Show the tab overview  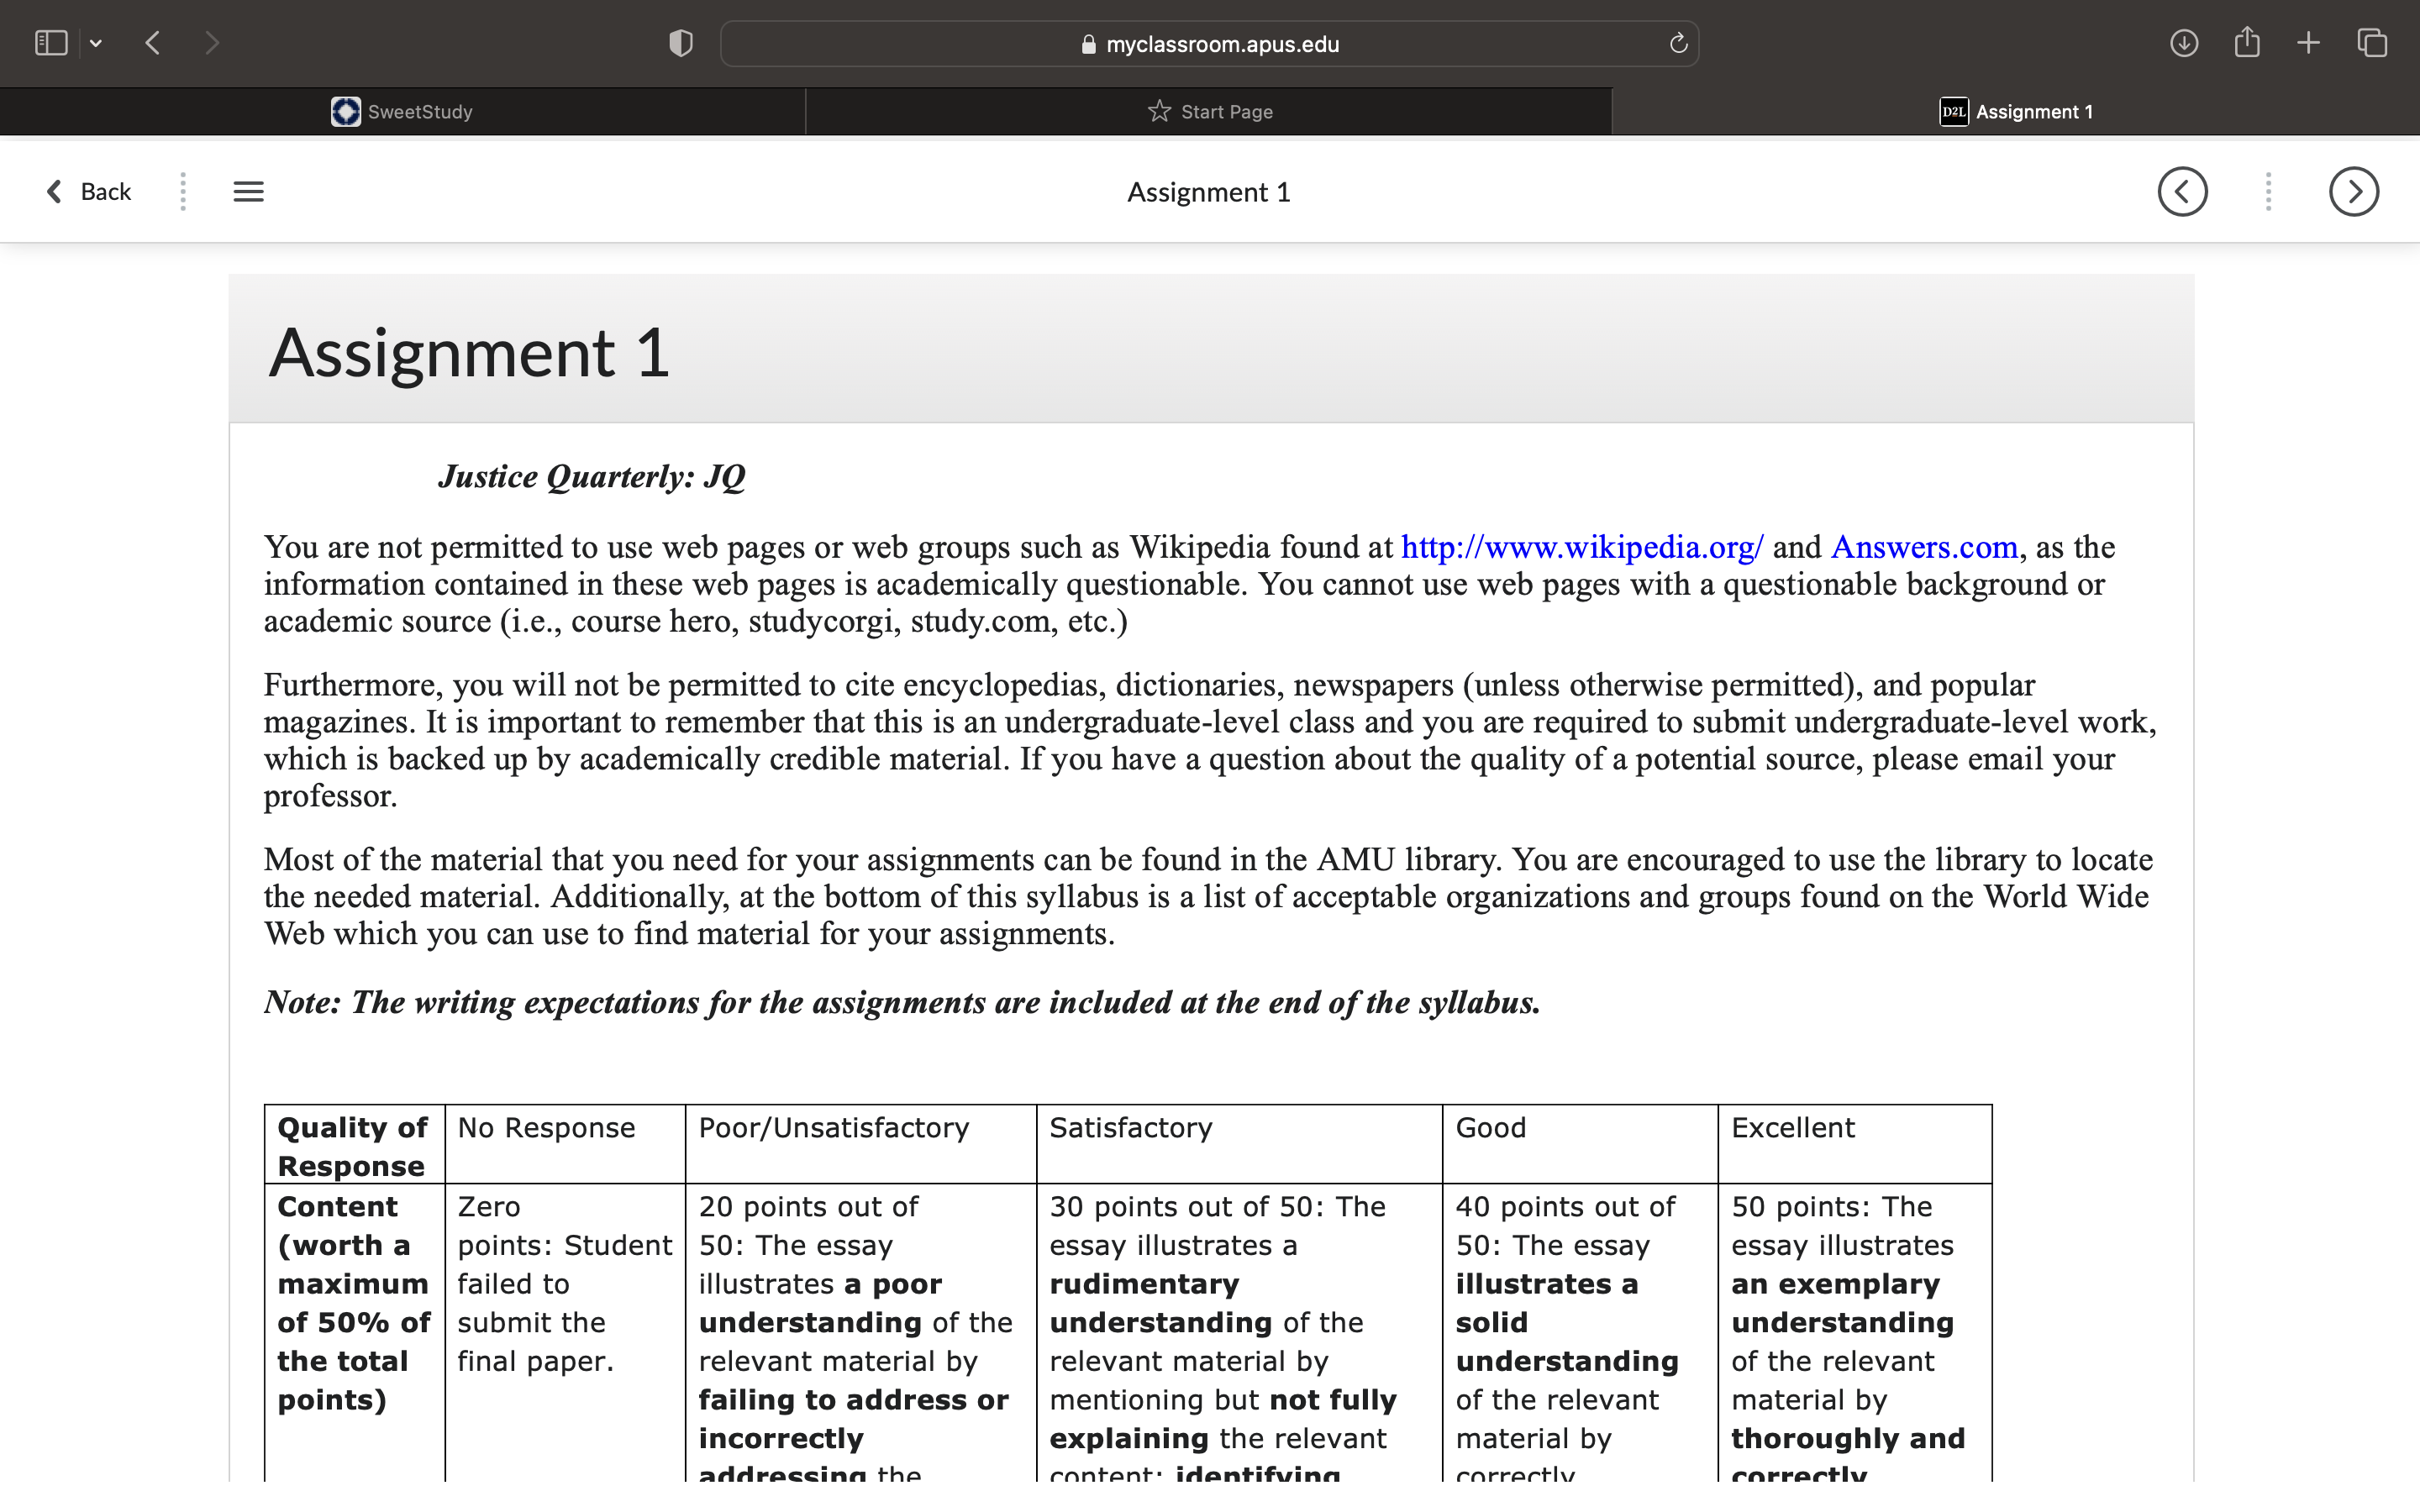tap(2372, 43)
